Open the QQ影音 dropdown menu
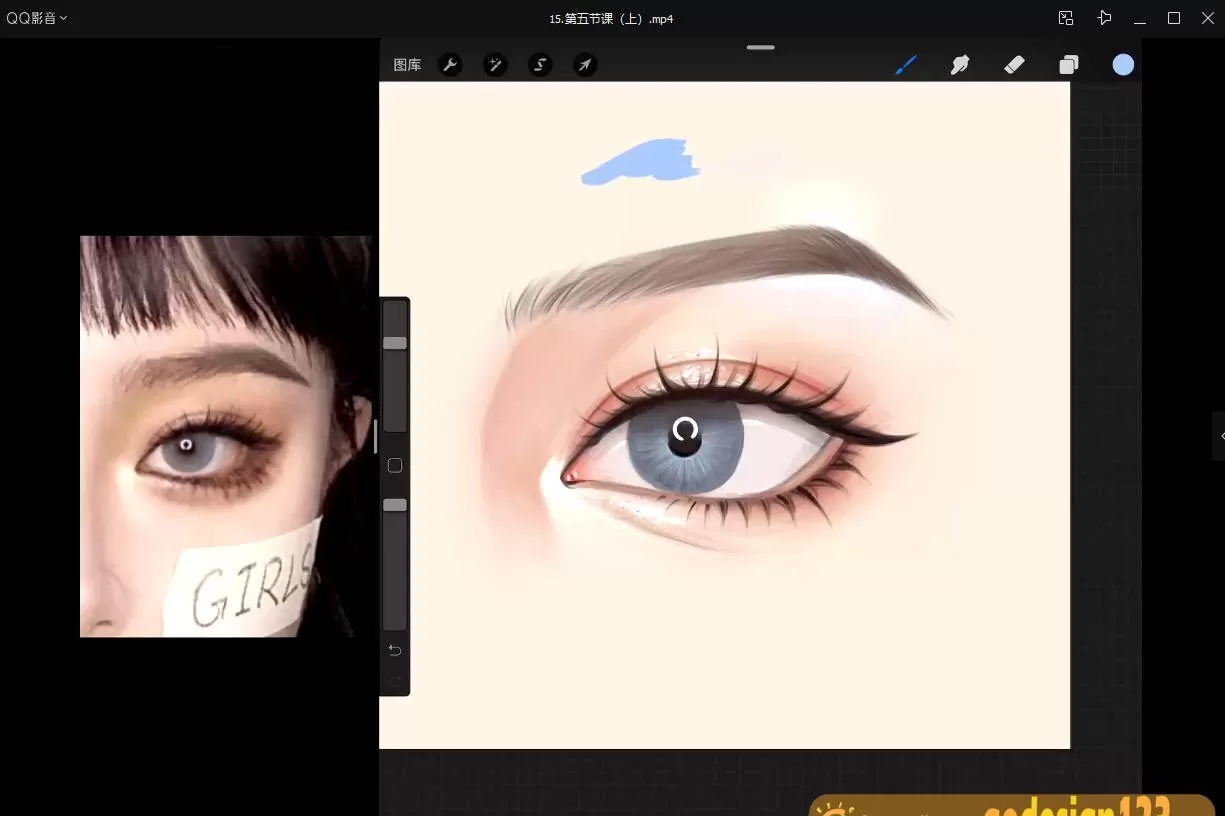 36,17
